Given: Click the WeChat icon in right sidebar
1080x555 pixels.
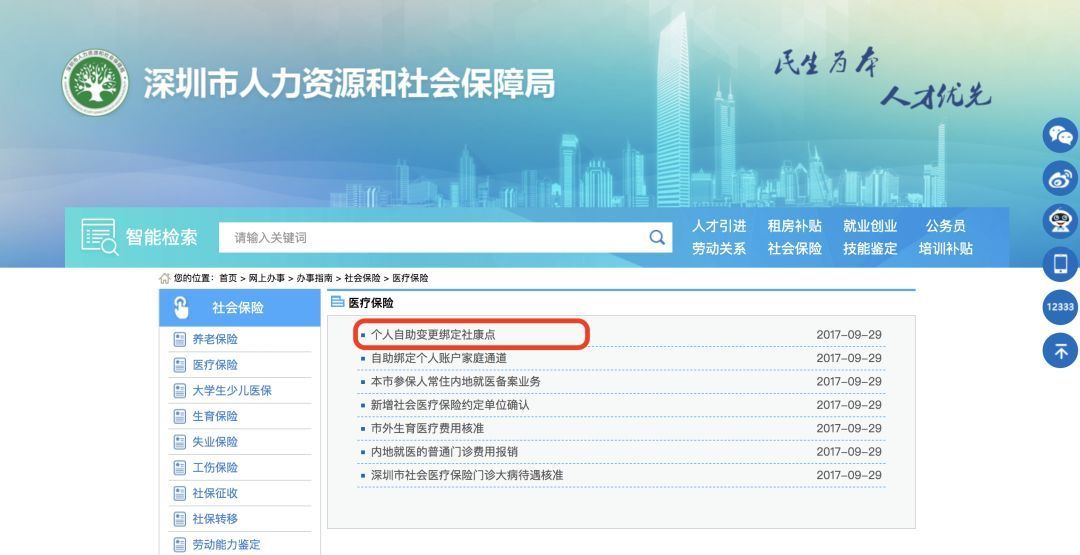Looking at the screenshot, I should click(1060, 135).
